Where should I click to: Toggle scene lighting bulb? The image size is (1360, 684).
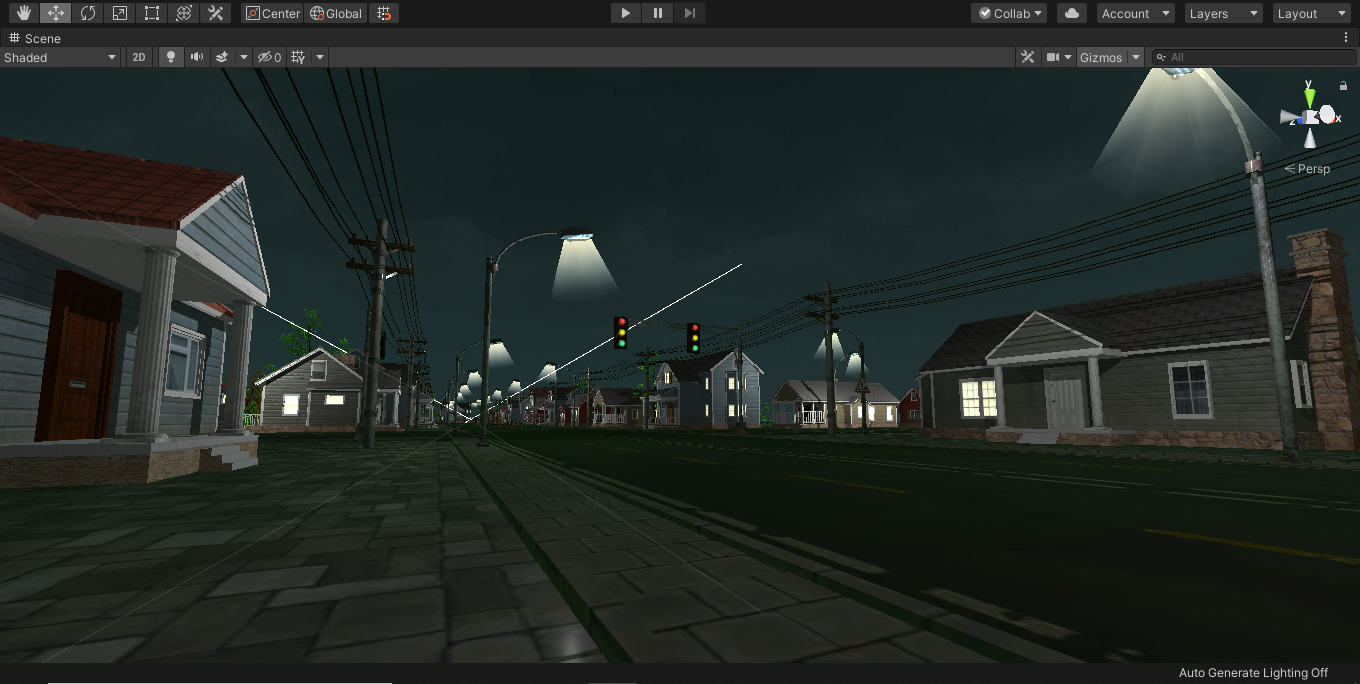click(171, 57)
